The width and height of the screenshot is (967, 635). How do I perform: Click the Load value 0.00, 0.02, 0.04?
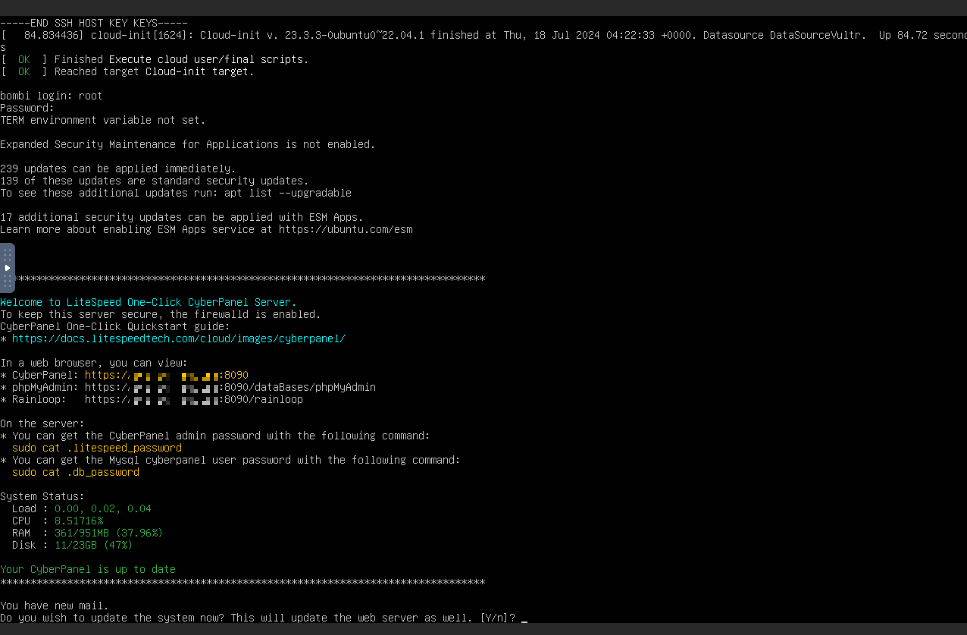[x=103, y=509]
